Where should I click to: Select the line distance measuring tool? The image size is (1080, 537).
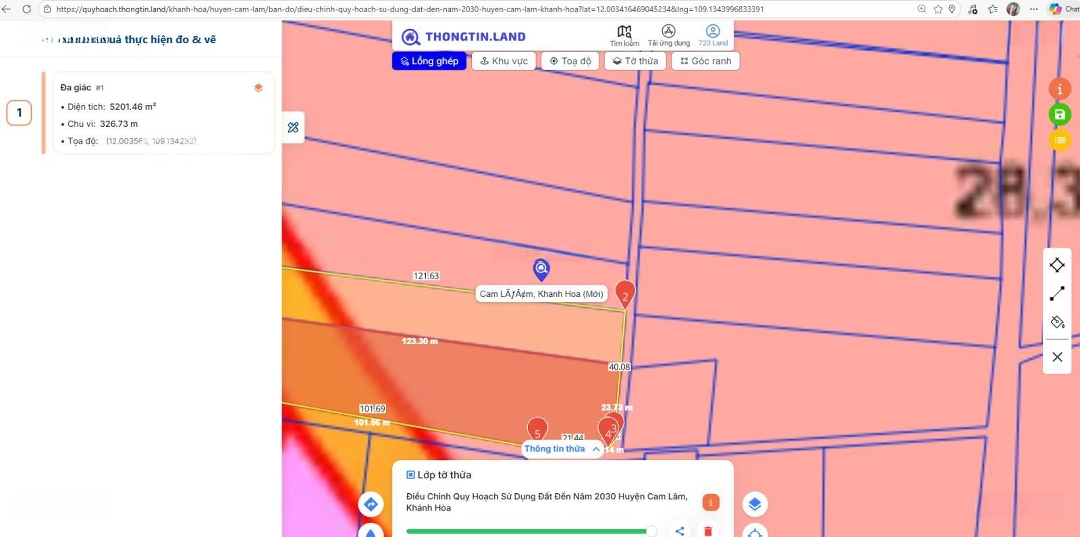(1057, 294)
